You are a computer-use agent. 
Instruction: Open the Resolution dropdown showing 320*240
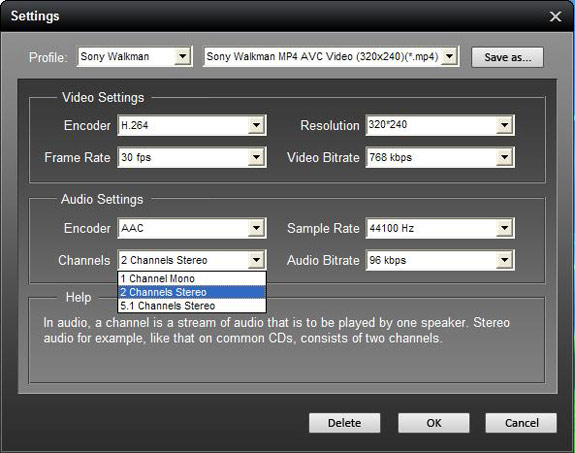pyautogui.click(x=505, y=125)
